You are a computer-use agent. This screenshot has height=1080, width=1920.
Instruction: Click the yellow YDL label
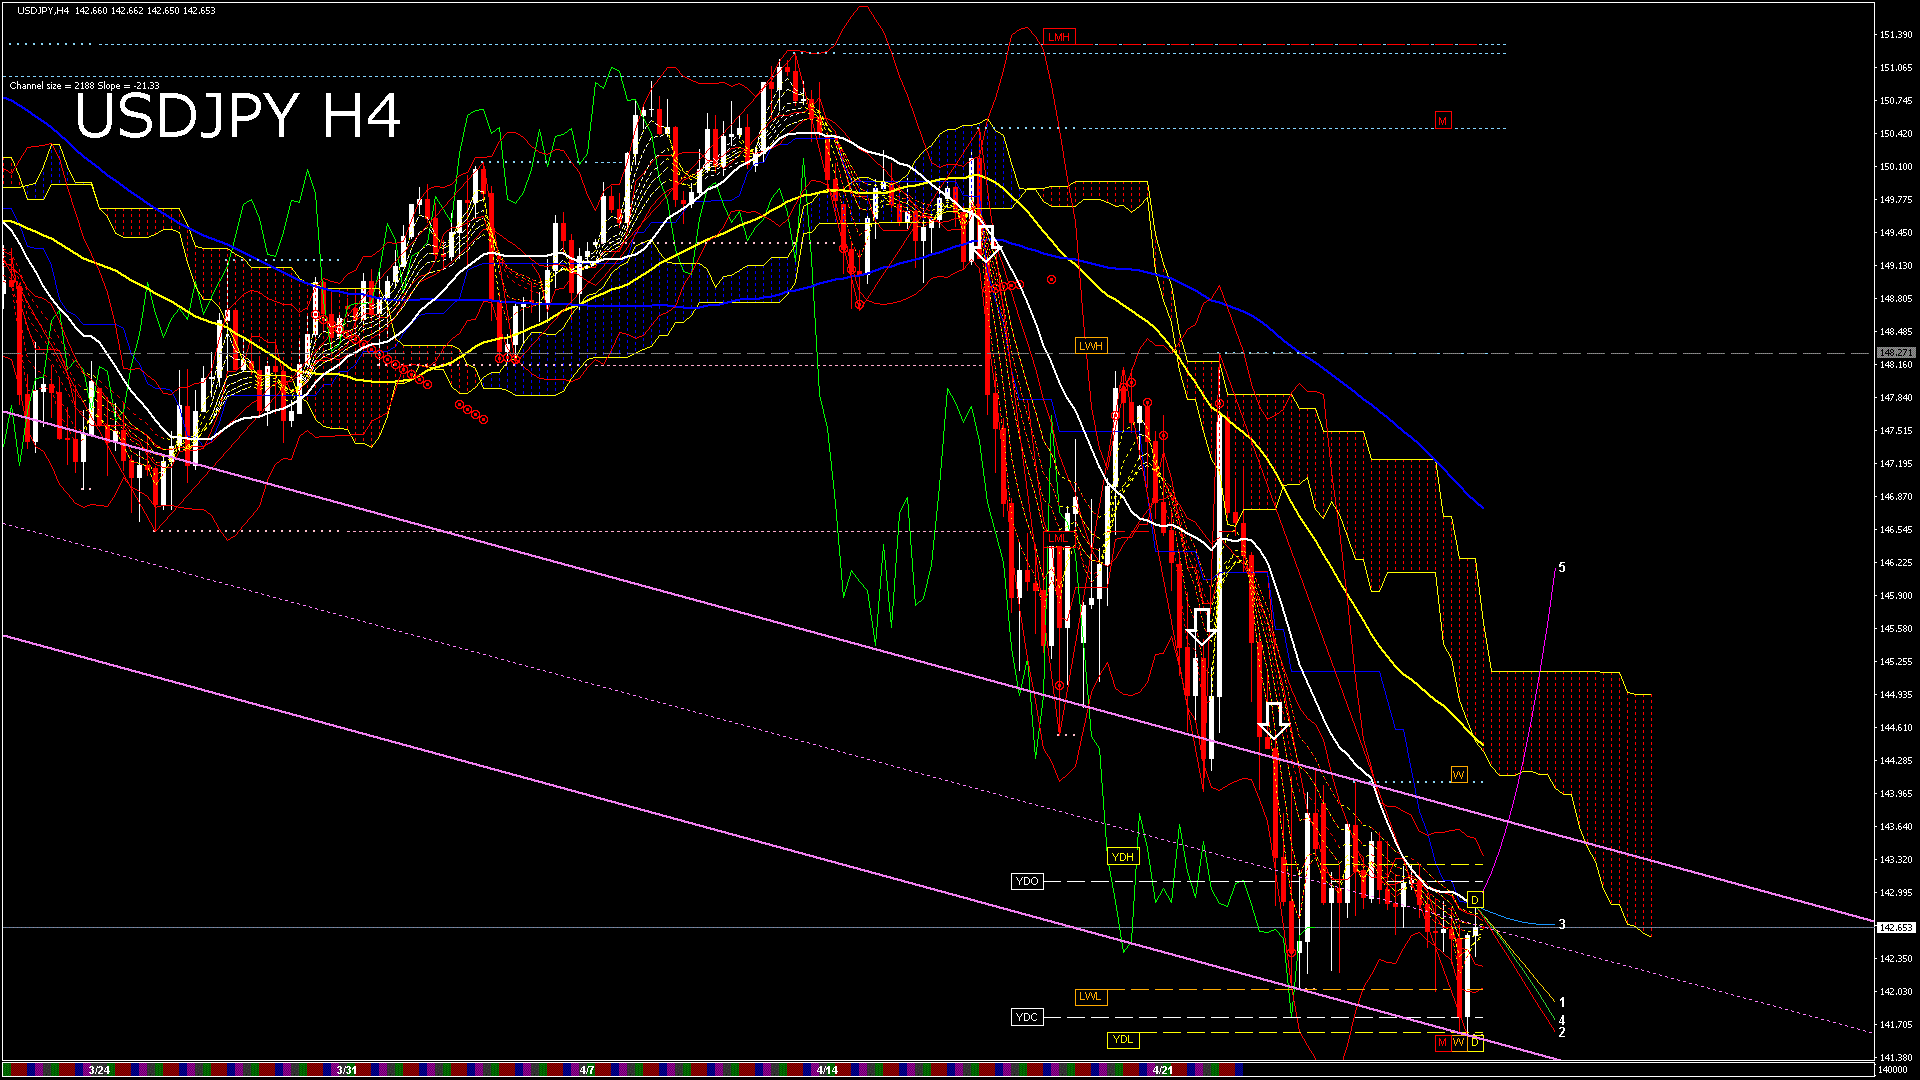point(1123,1040)
